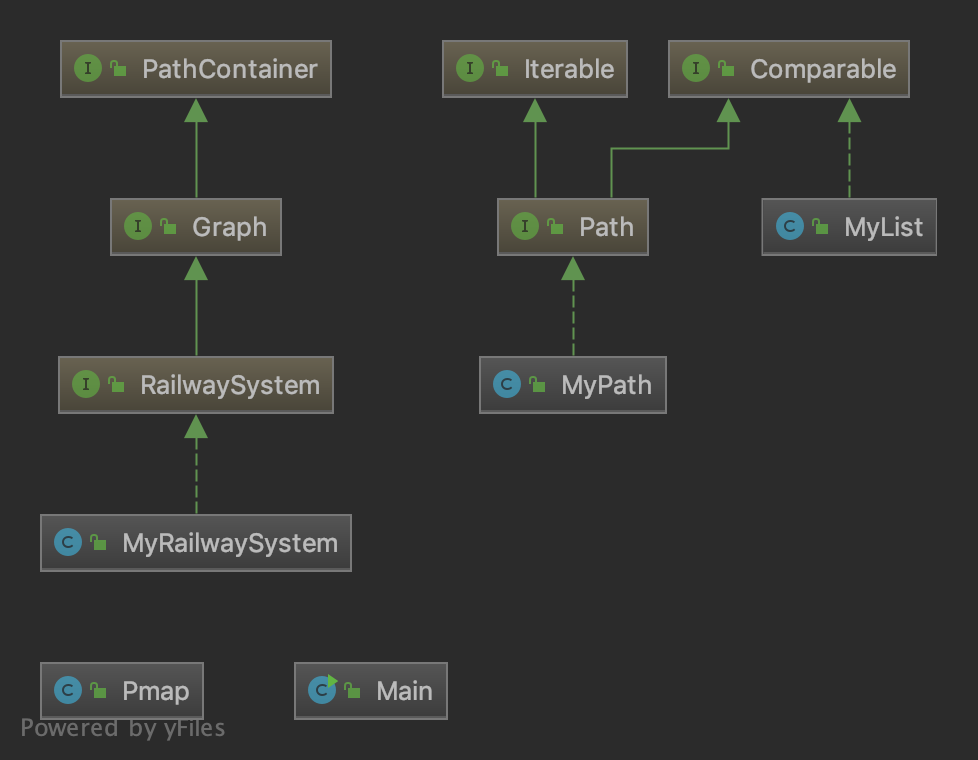The width and height of the screenshot is (978, 760).
Task: Click the runnable class icon on Main
Action: 322,690
